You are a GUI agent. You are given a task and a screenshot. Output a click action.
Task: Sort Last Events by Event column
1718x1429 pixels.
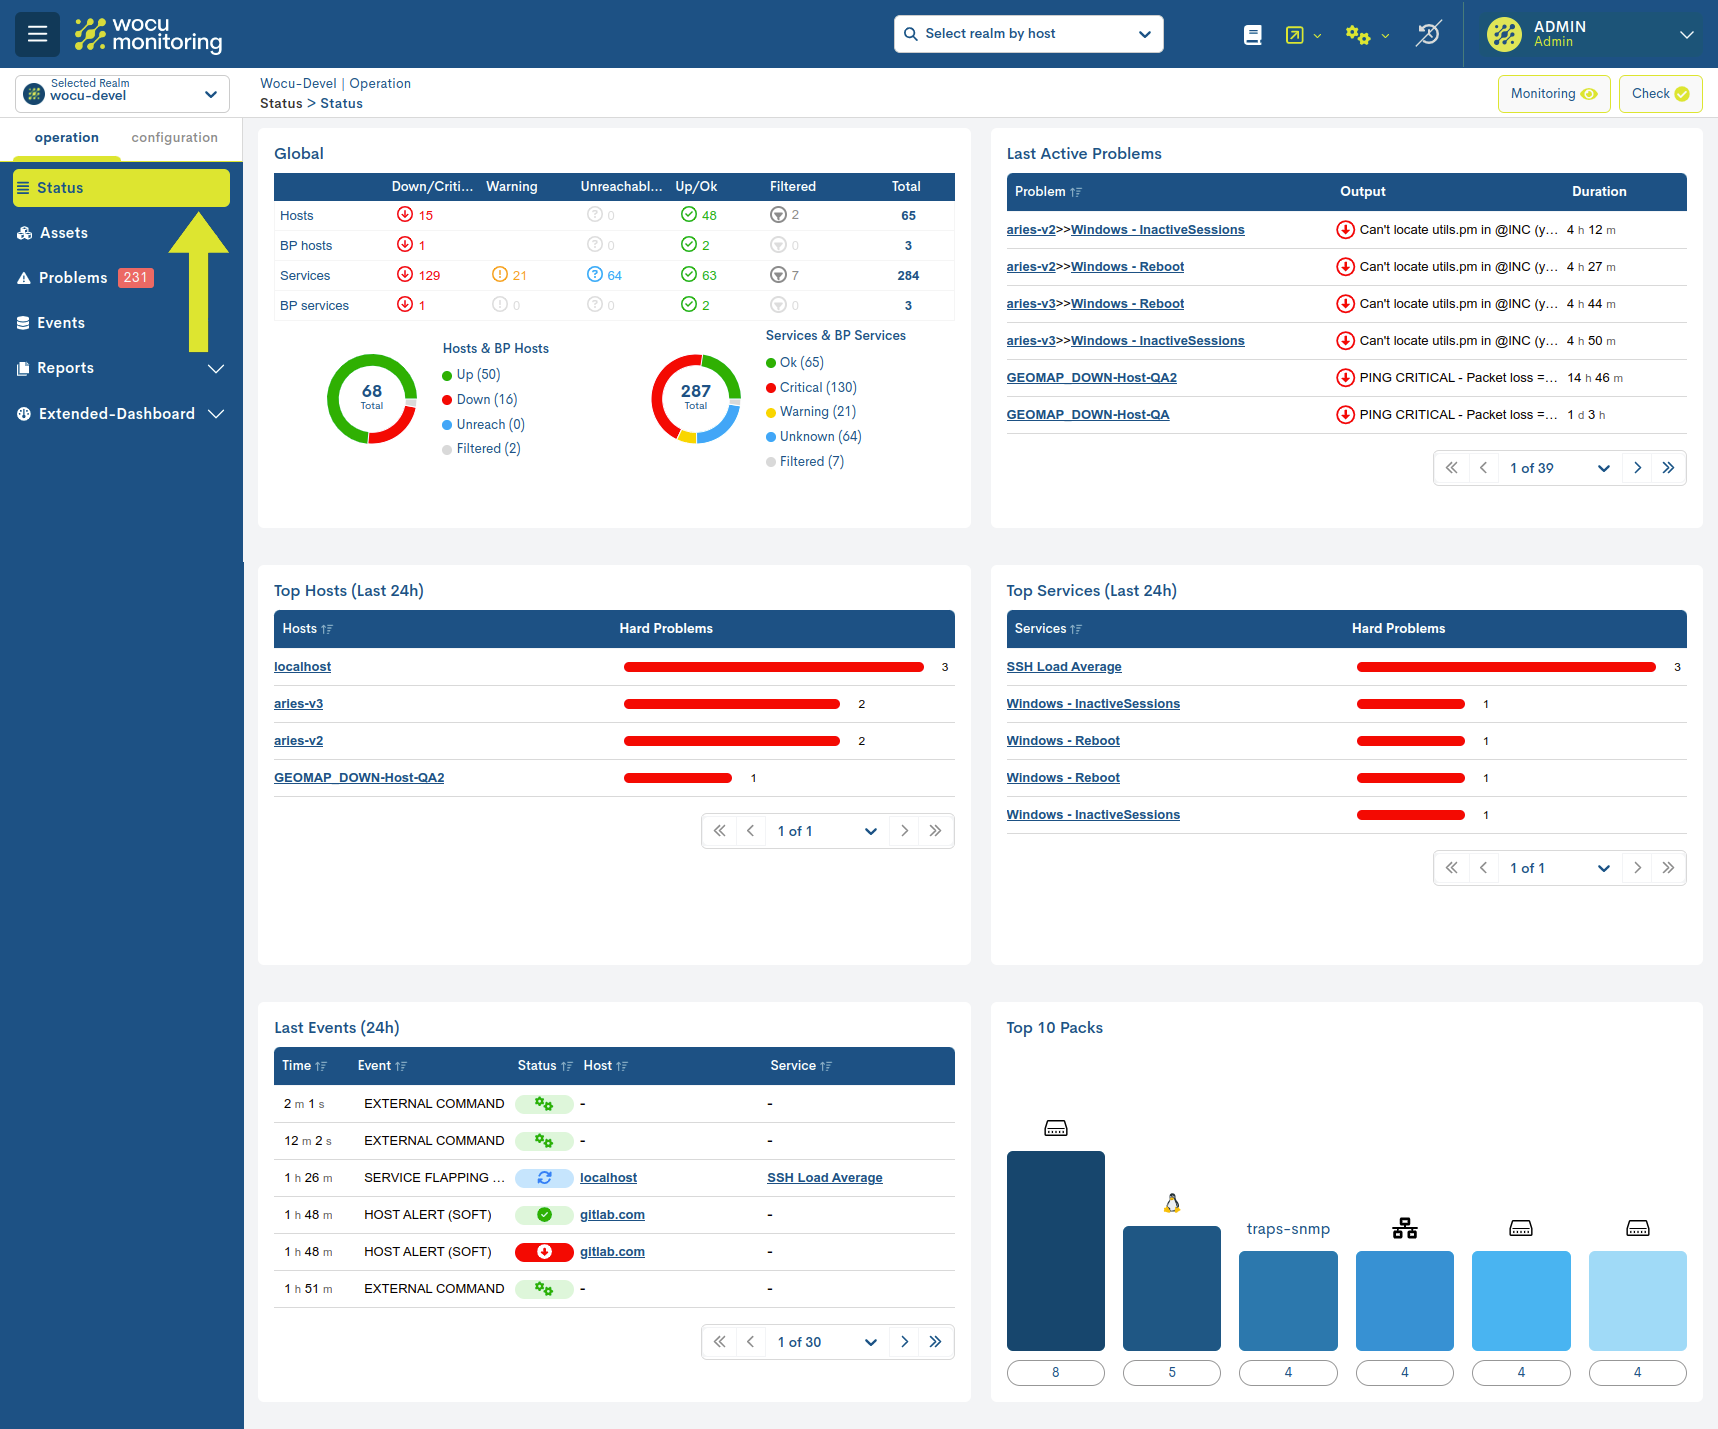point(401,1066)
